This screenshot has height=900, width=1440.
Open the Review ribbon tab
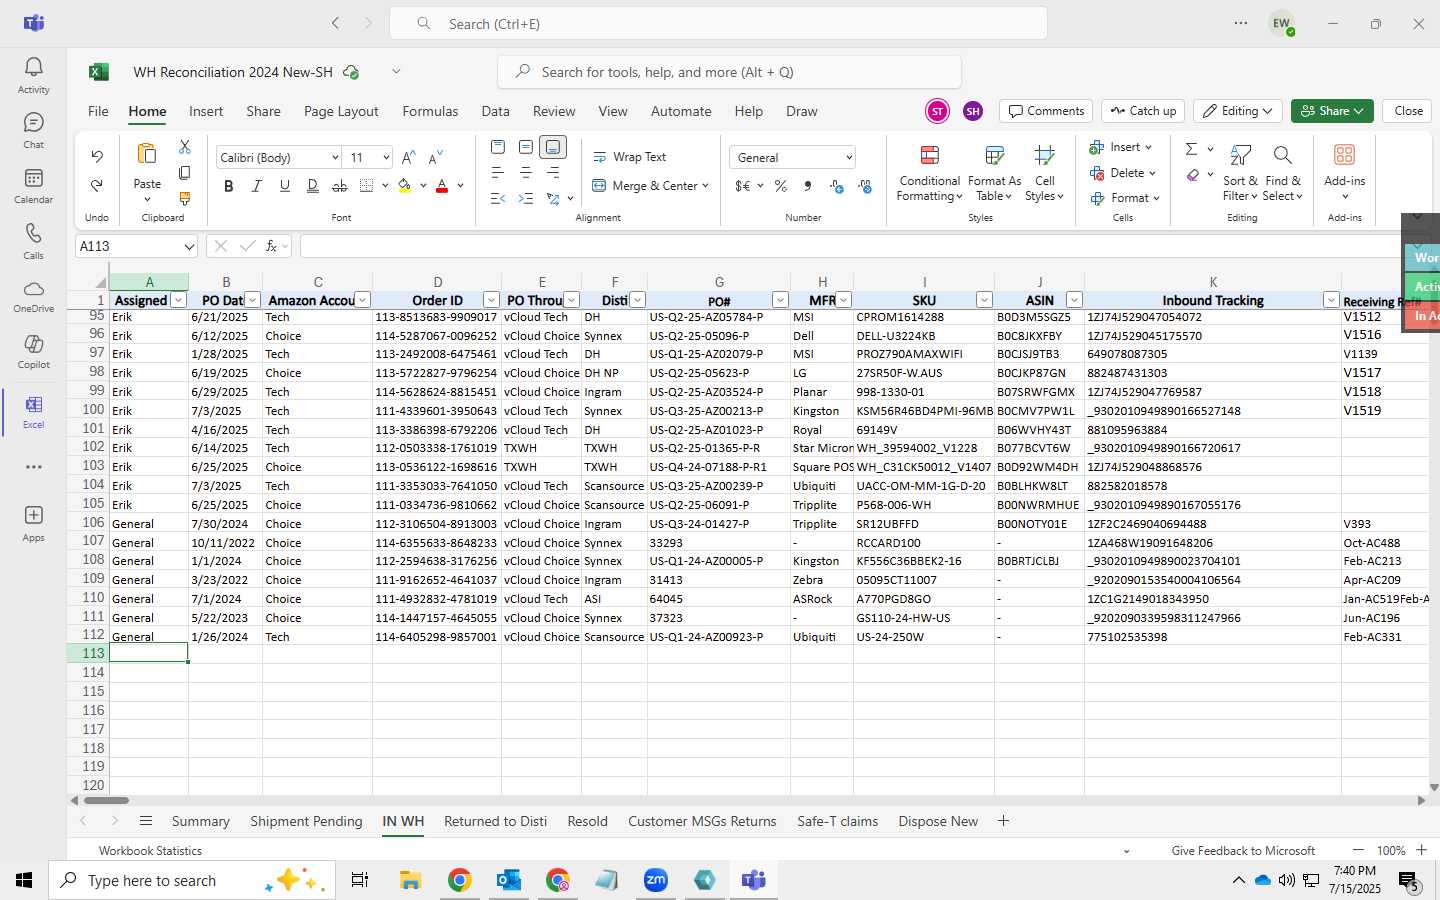pyautogui.click(x=554, y=111)
